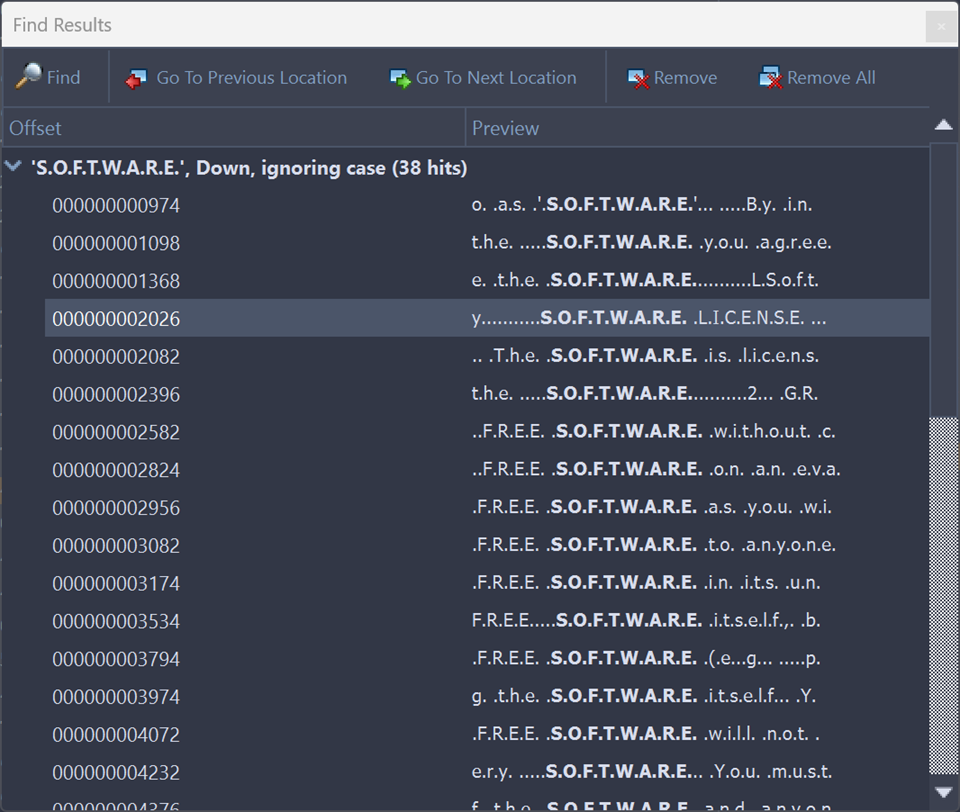The width and height of the screenshot is (960, 812).
Task: Click the Find magnifier icon
Action: point(30,77)
